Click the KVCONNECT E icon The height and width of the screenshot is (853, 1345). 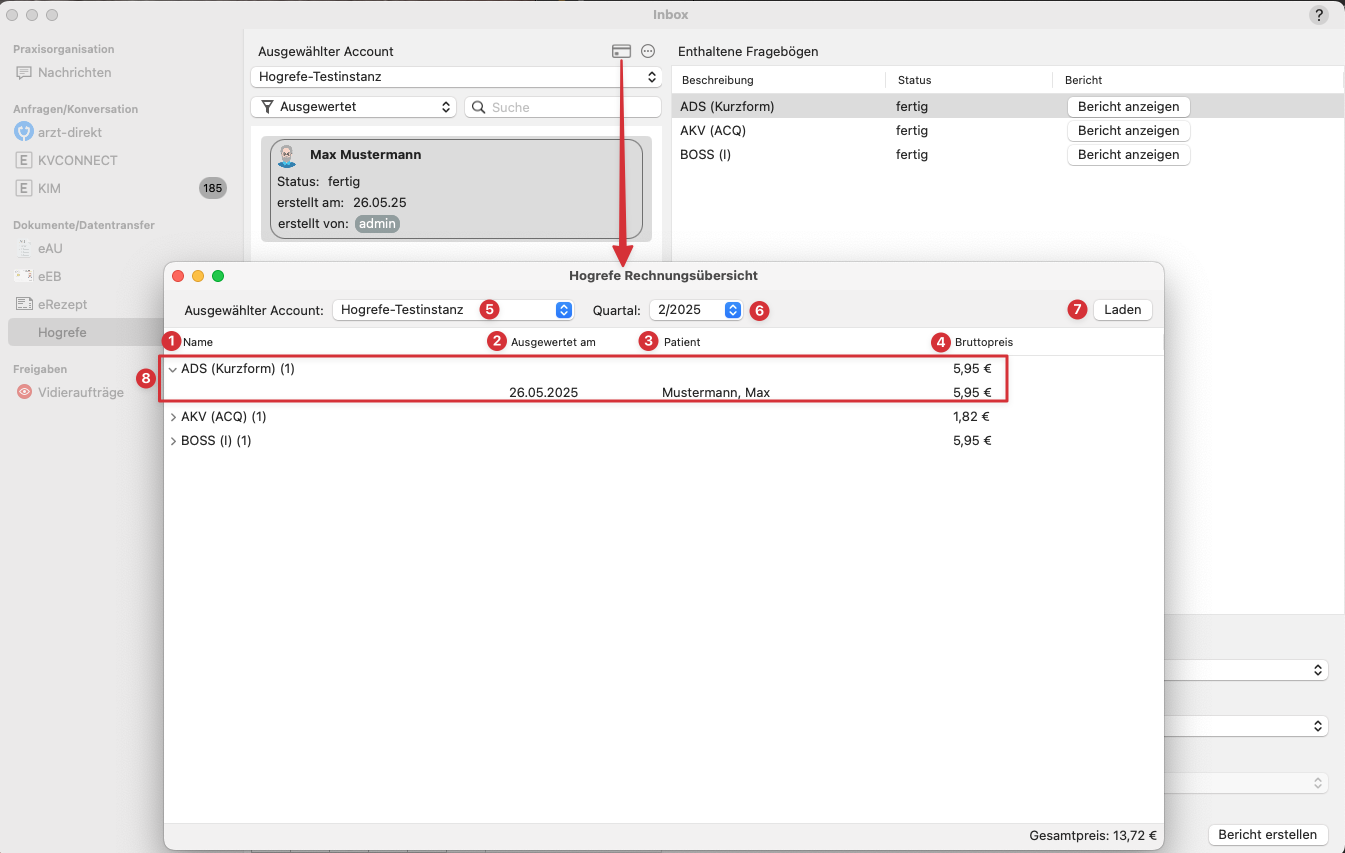point(24,160)
